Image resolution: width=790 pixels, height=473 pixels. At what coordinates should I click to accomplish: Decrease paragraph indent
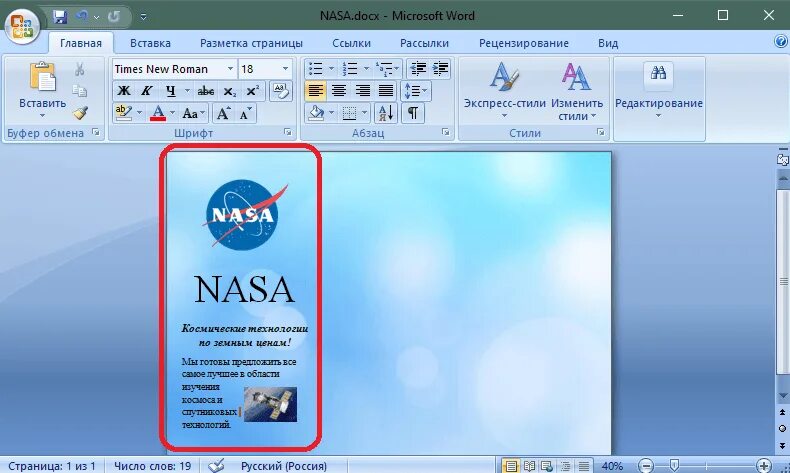[x=418, y=69]
